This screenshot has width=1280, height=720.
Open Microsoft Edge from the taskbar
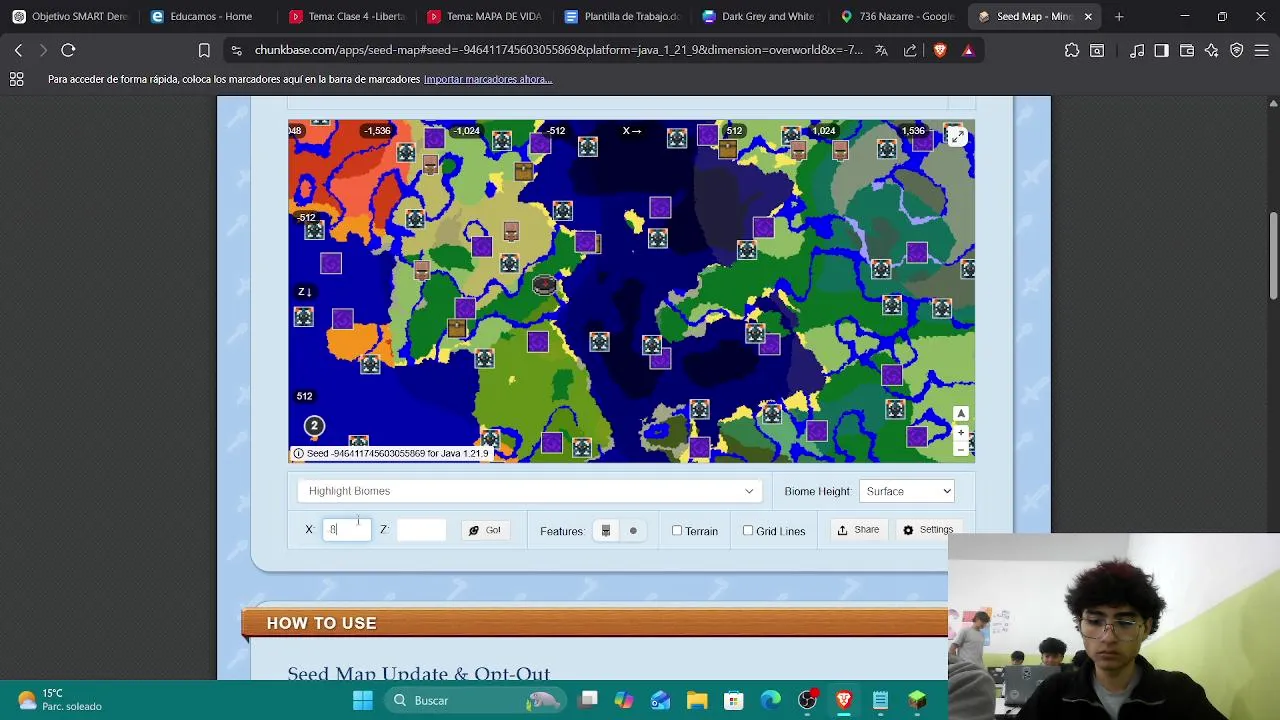pyautogui.click(x=770, y=700)
